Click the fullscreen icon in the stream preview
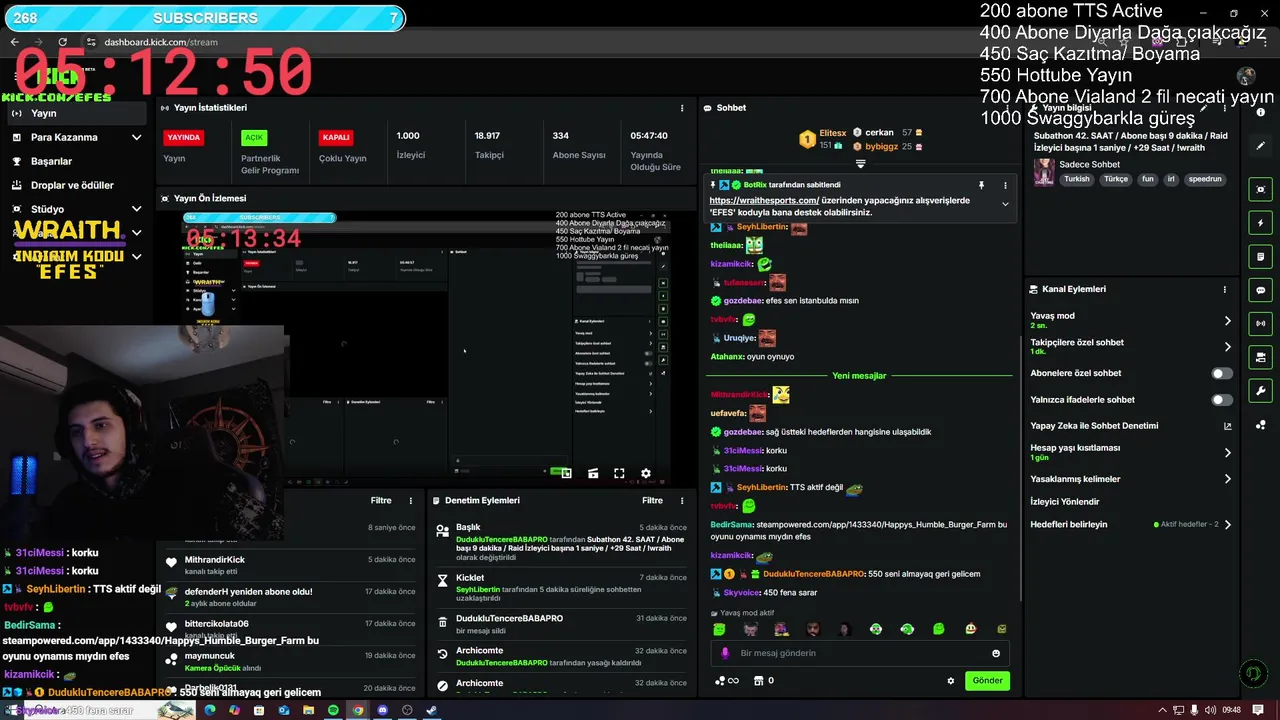 pyautogui.click(x=619, y=473)
